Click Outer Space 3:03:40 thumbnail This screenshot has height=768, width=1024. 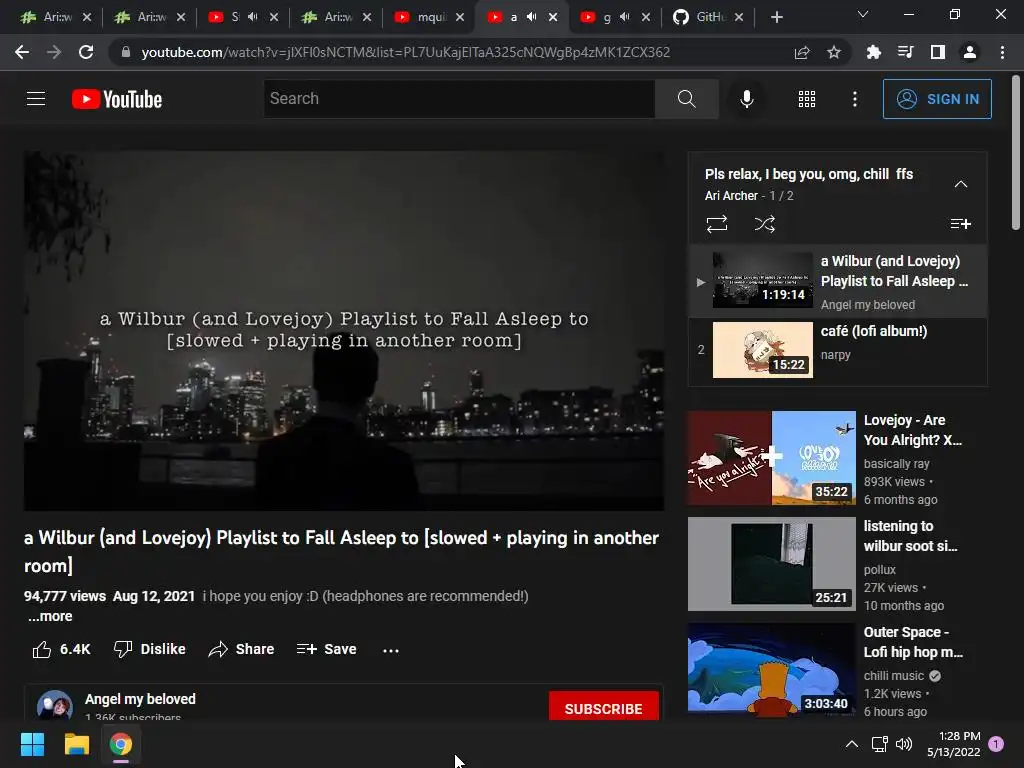coord(771,669)
